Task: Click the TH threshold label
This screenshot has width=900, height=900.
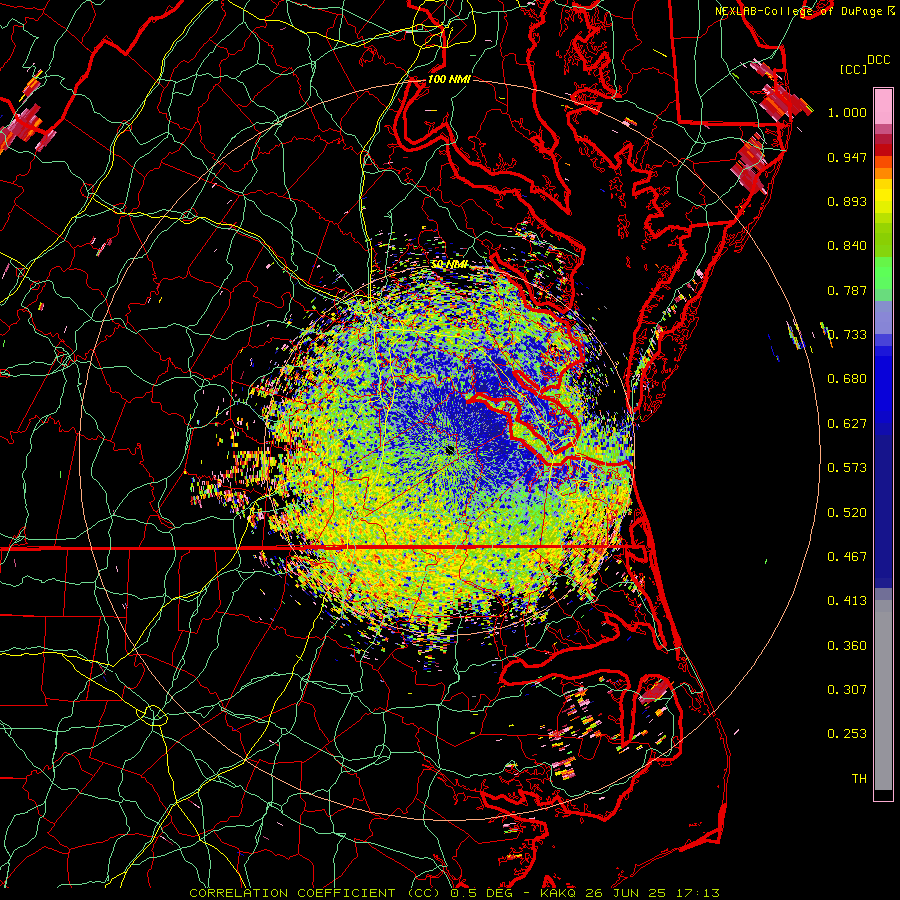Action: tap(859, 779)
